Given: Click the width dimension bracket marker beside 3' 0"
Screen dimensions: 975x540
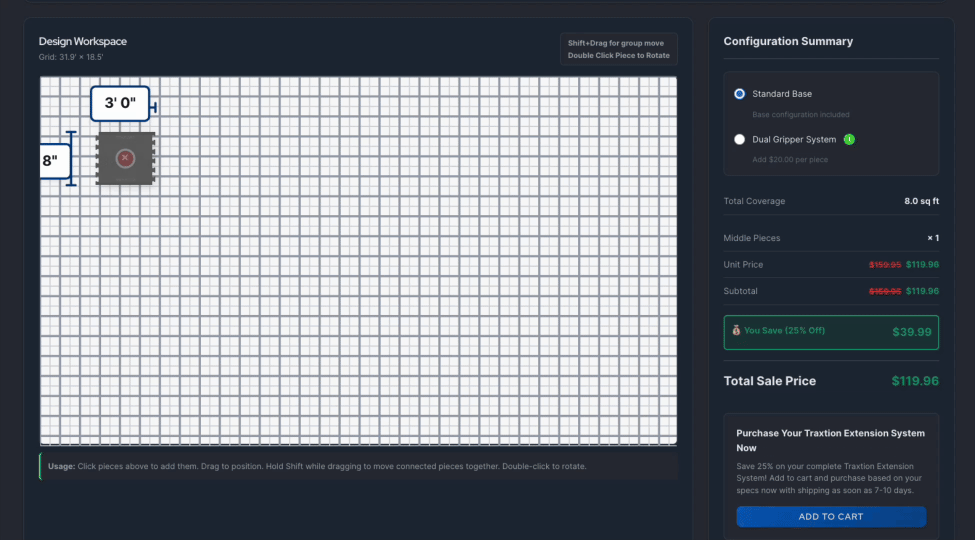Looking at the screenshot, I should (153, 105).
